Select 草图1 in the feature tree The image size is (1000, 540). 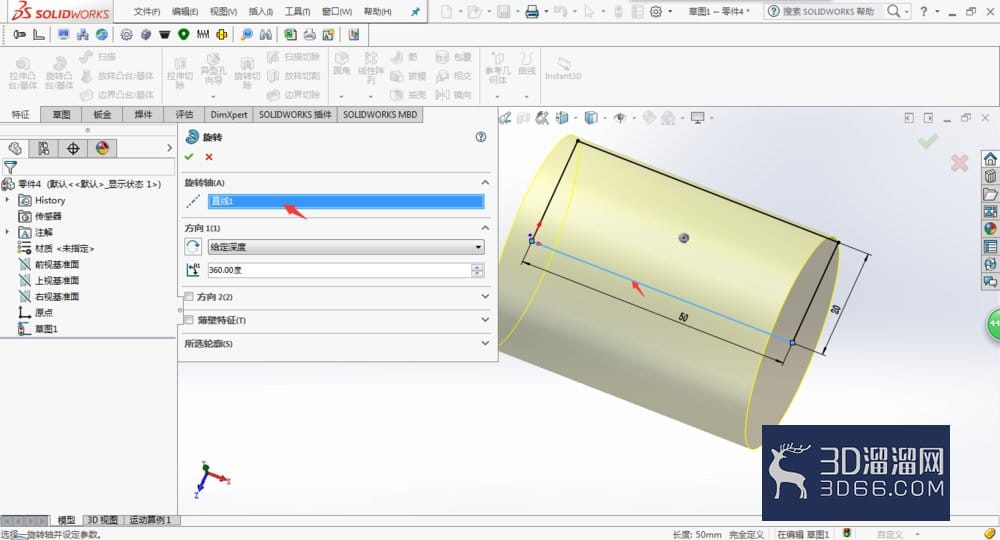(x=46, y=329)
